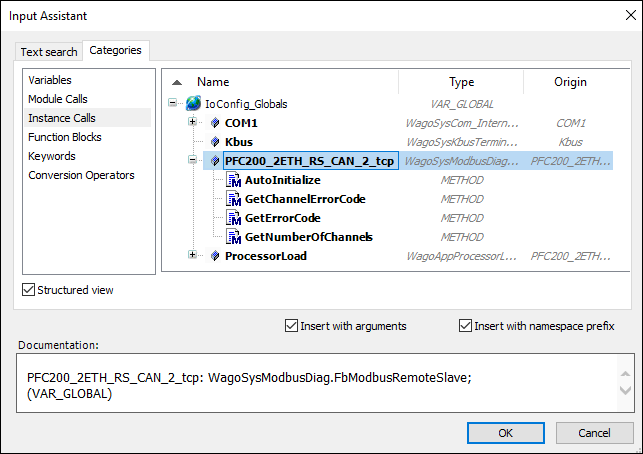643x454 pixels.
Task: Toggle the Structured view checkbox
Action: click(x=29, y=290)
